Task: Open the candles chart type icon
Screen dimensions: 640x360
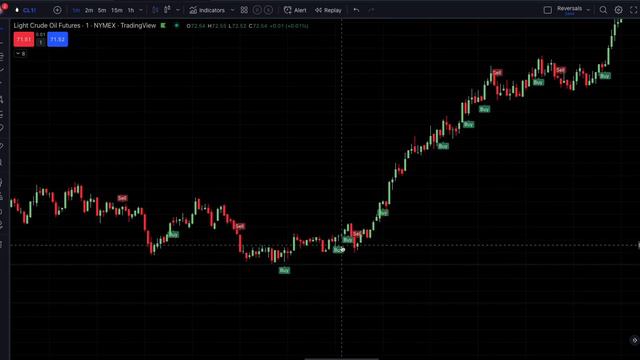Action: tap(167, 10)
